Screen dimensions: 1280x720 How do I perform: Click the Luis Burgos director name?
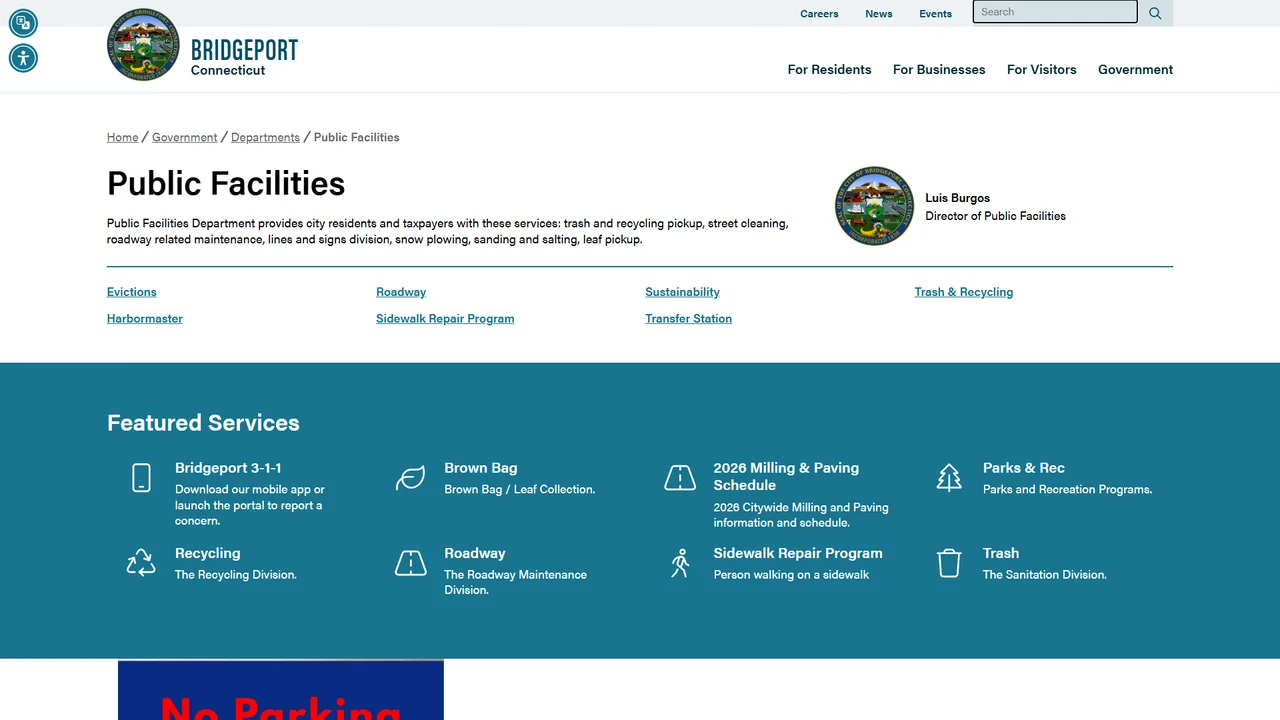pos(957,198)
